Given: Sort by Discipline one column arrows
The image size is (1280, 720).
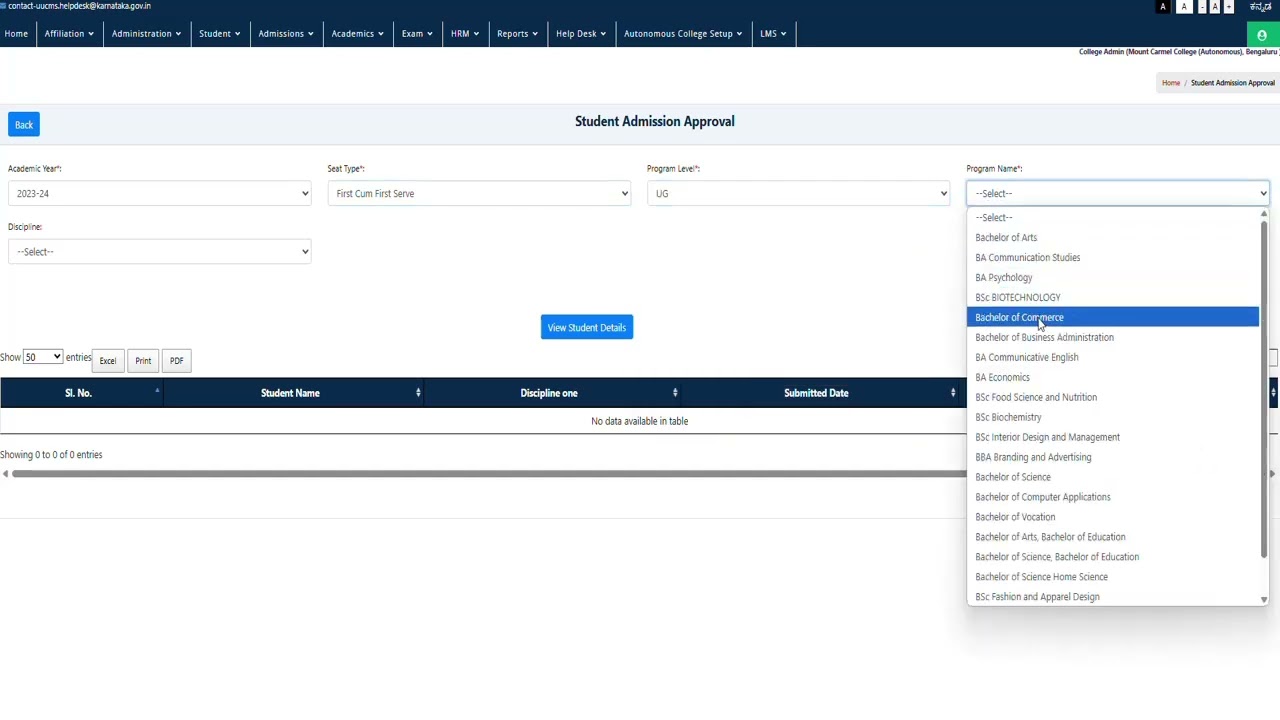Looking at the screenshot, I should pos(675,393).
